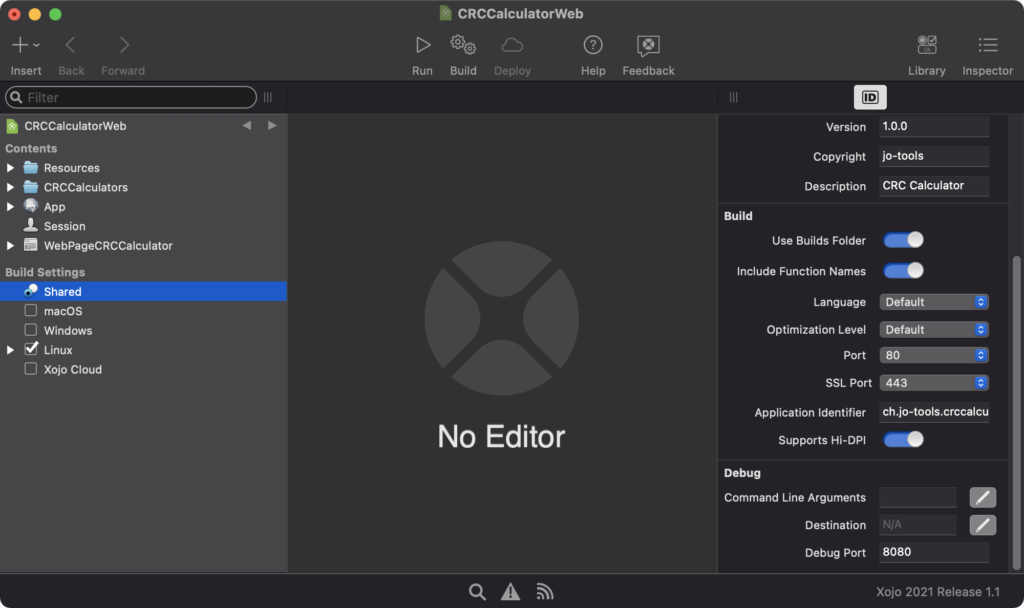Click the Copyright field showing jo-tools

click(x=934, y=156)
